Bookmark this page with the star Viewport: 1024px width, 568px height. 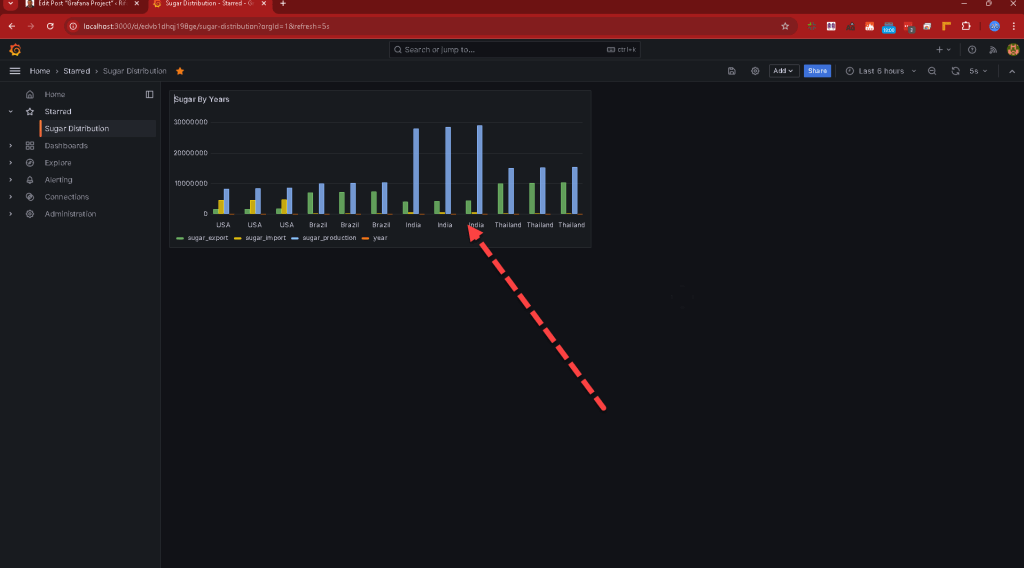[x=785, y=26]
